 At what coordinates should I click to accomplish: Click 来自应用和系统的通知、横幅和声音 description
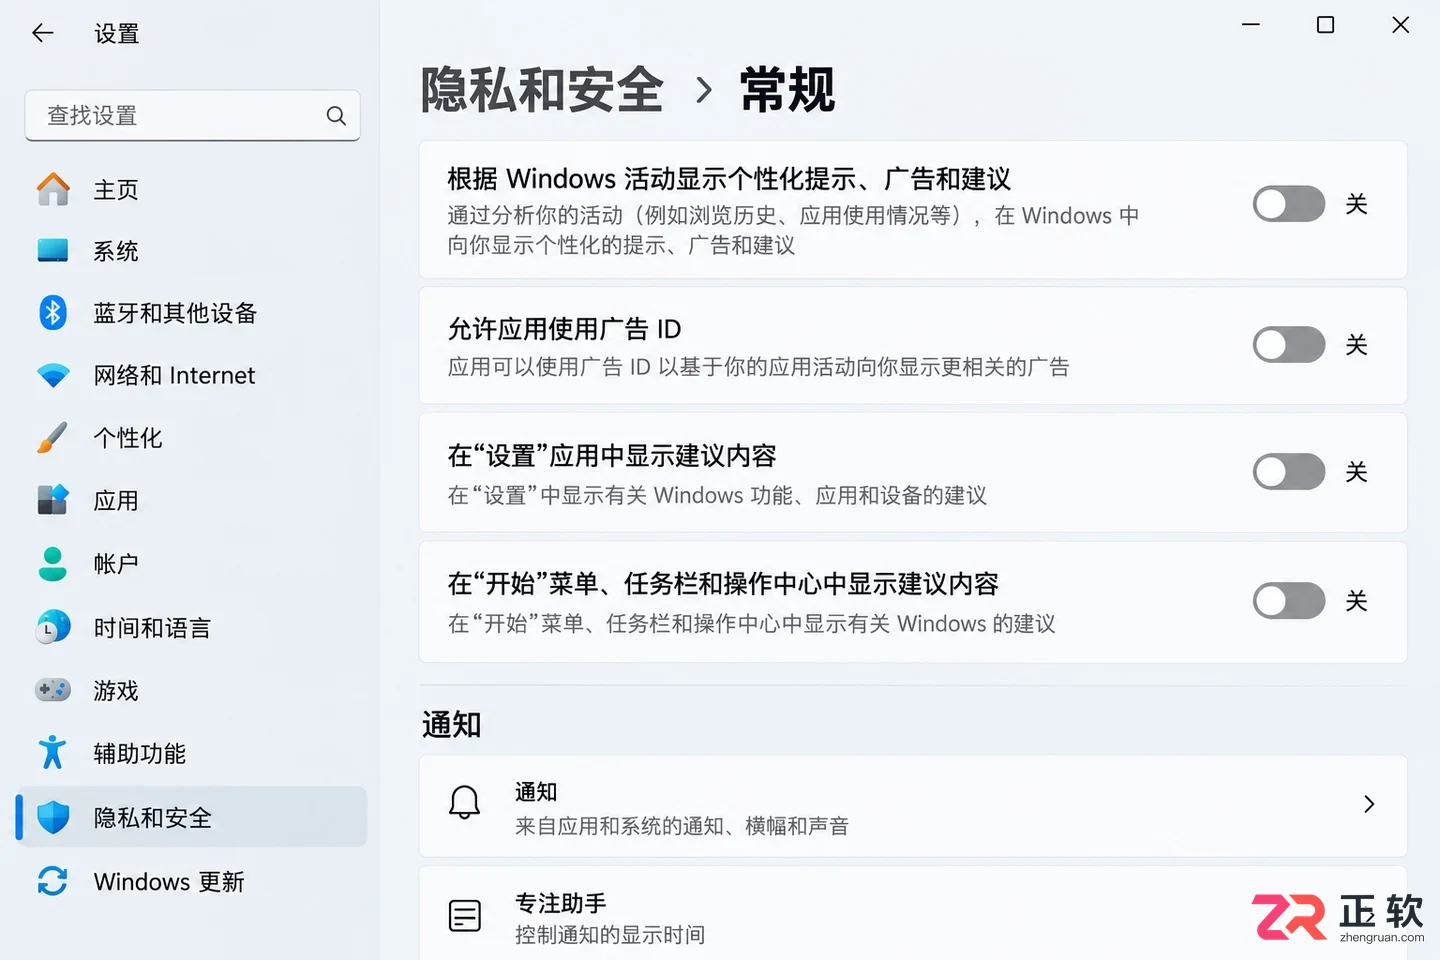point(682,826)
